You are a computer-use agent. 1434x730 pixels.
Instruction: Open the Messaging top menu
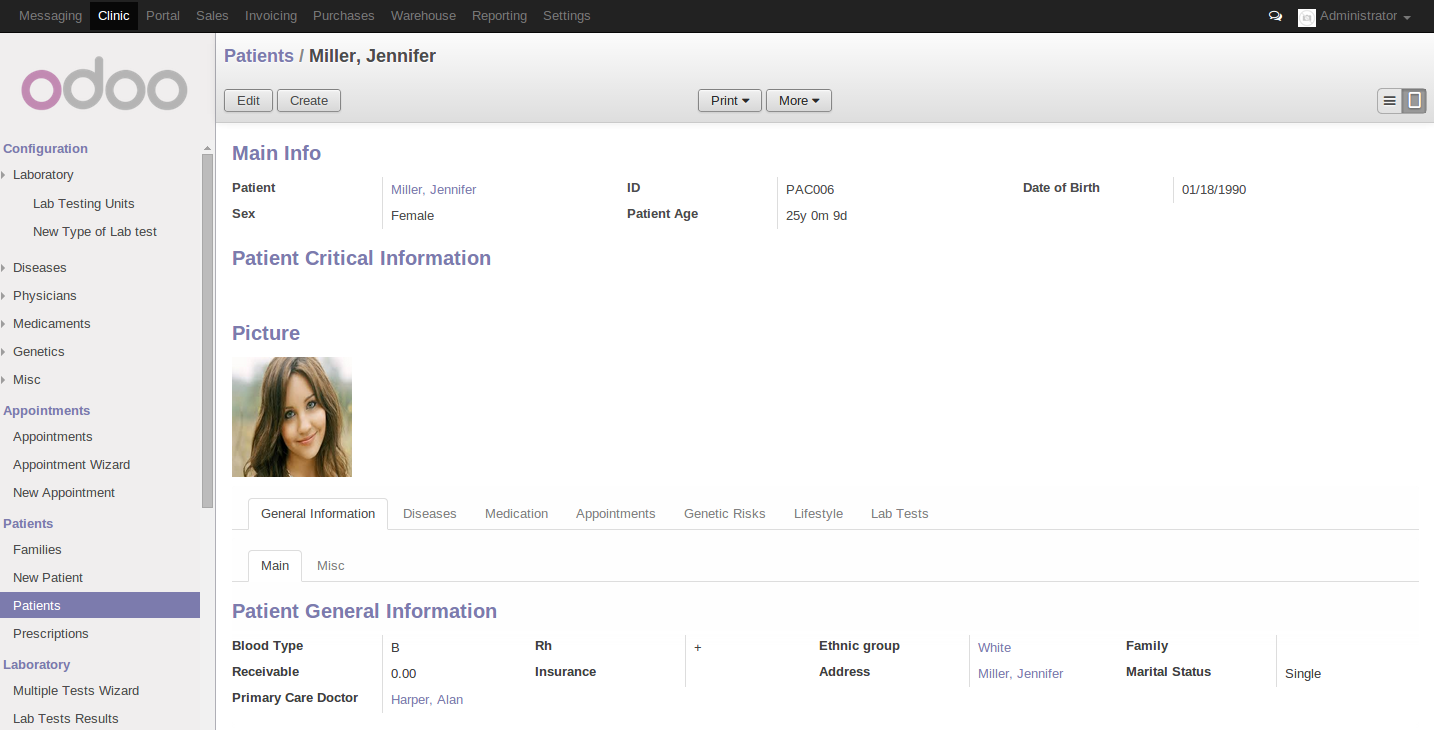pos(50,16)
